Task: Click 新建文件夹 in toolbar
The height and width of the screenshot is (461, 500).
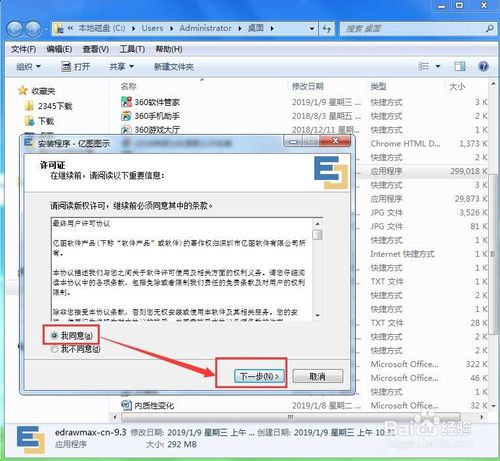Action: 174,67
